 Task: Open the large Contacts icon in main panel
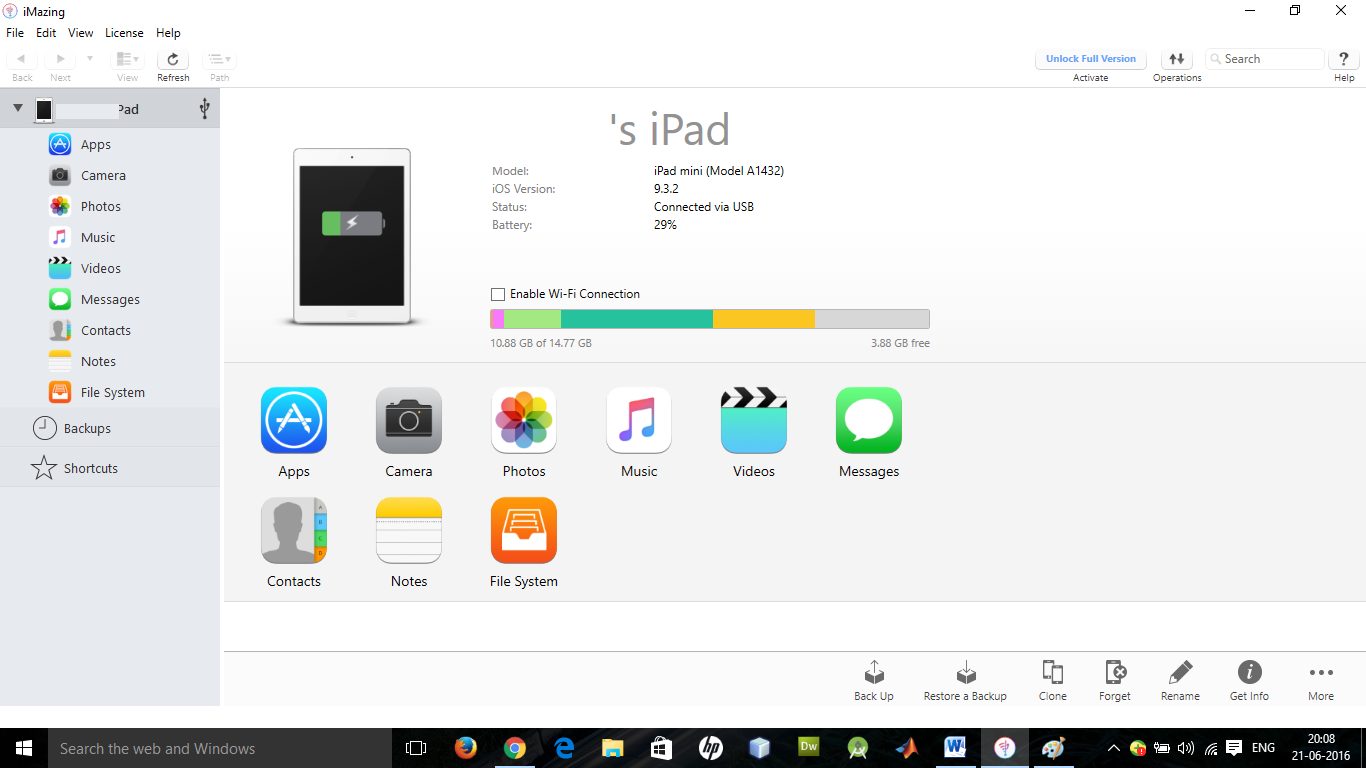[x=294, y=531]
